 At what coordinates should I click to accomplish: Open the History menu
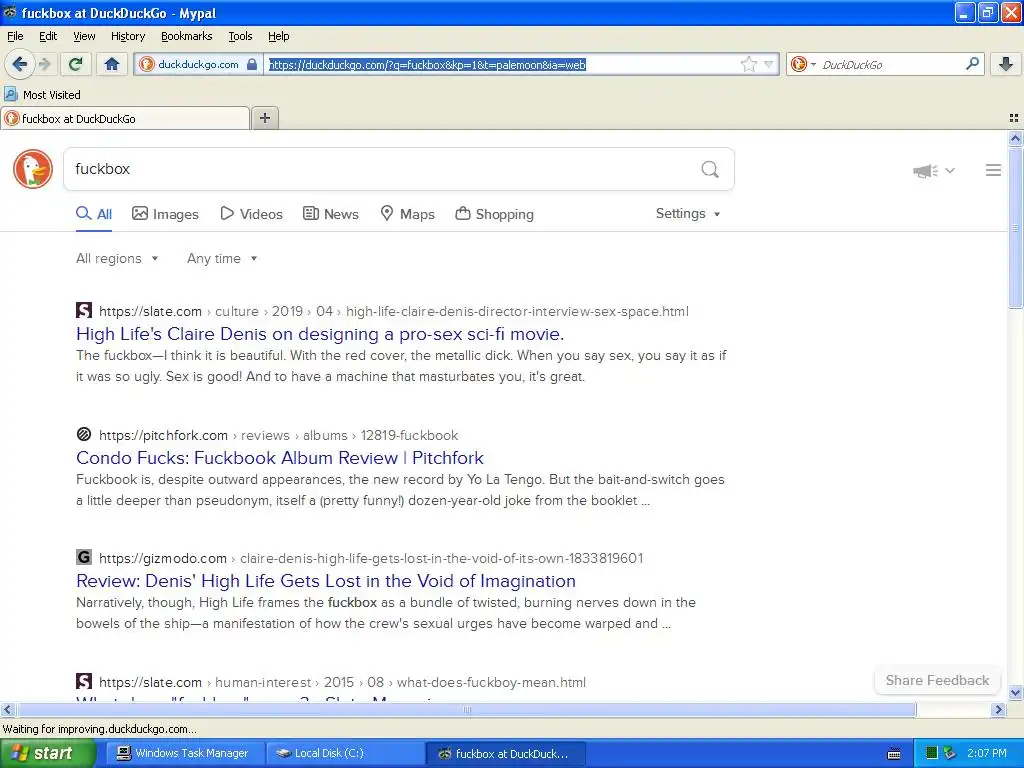128,36
